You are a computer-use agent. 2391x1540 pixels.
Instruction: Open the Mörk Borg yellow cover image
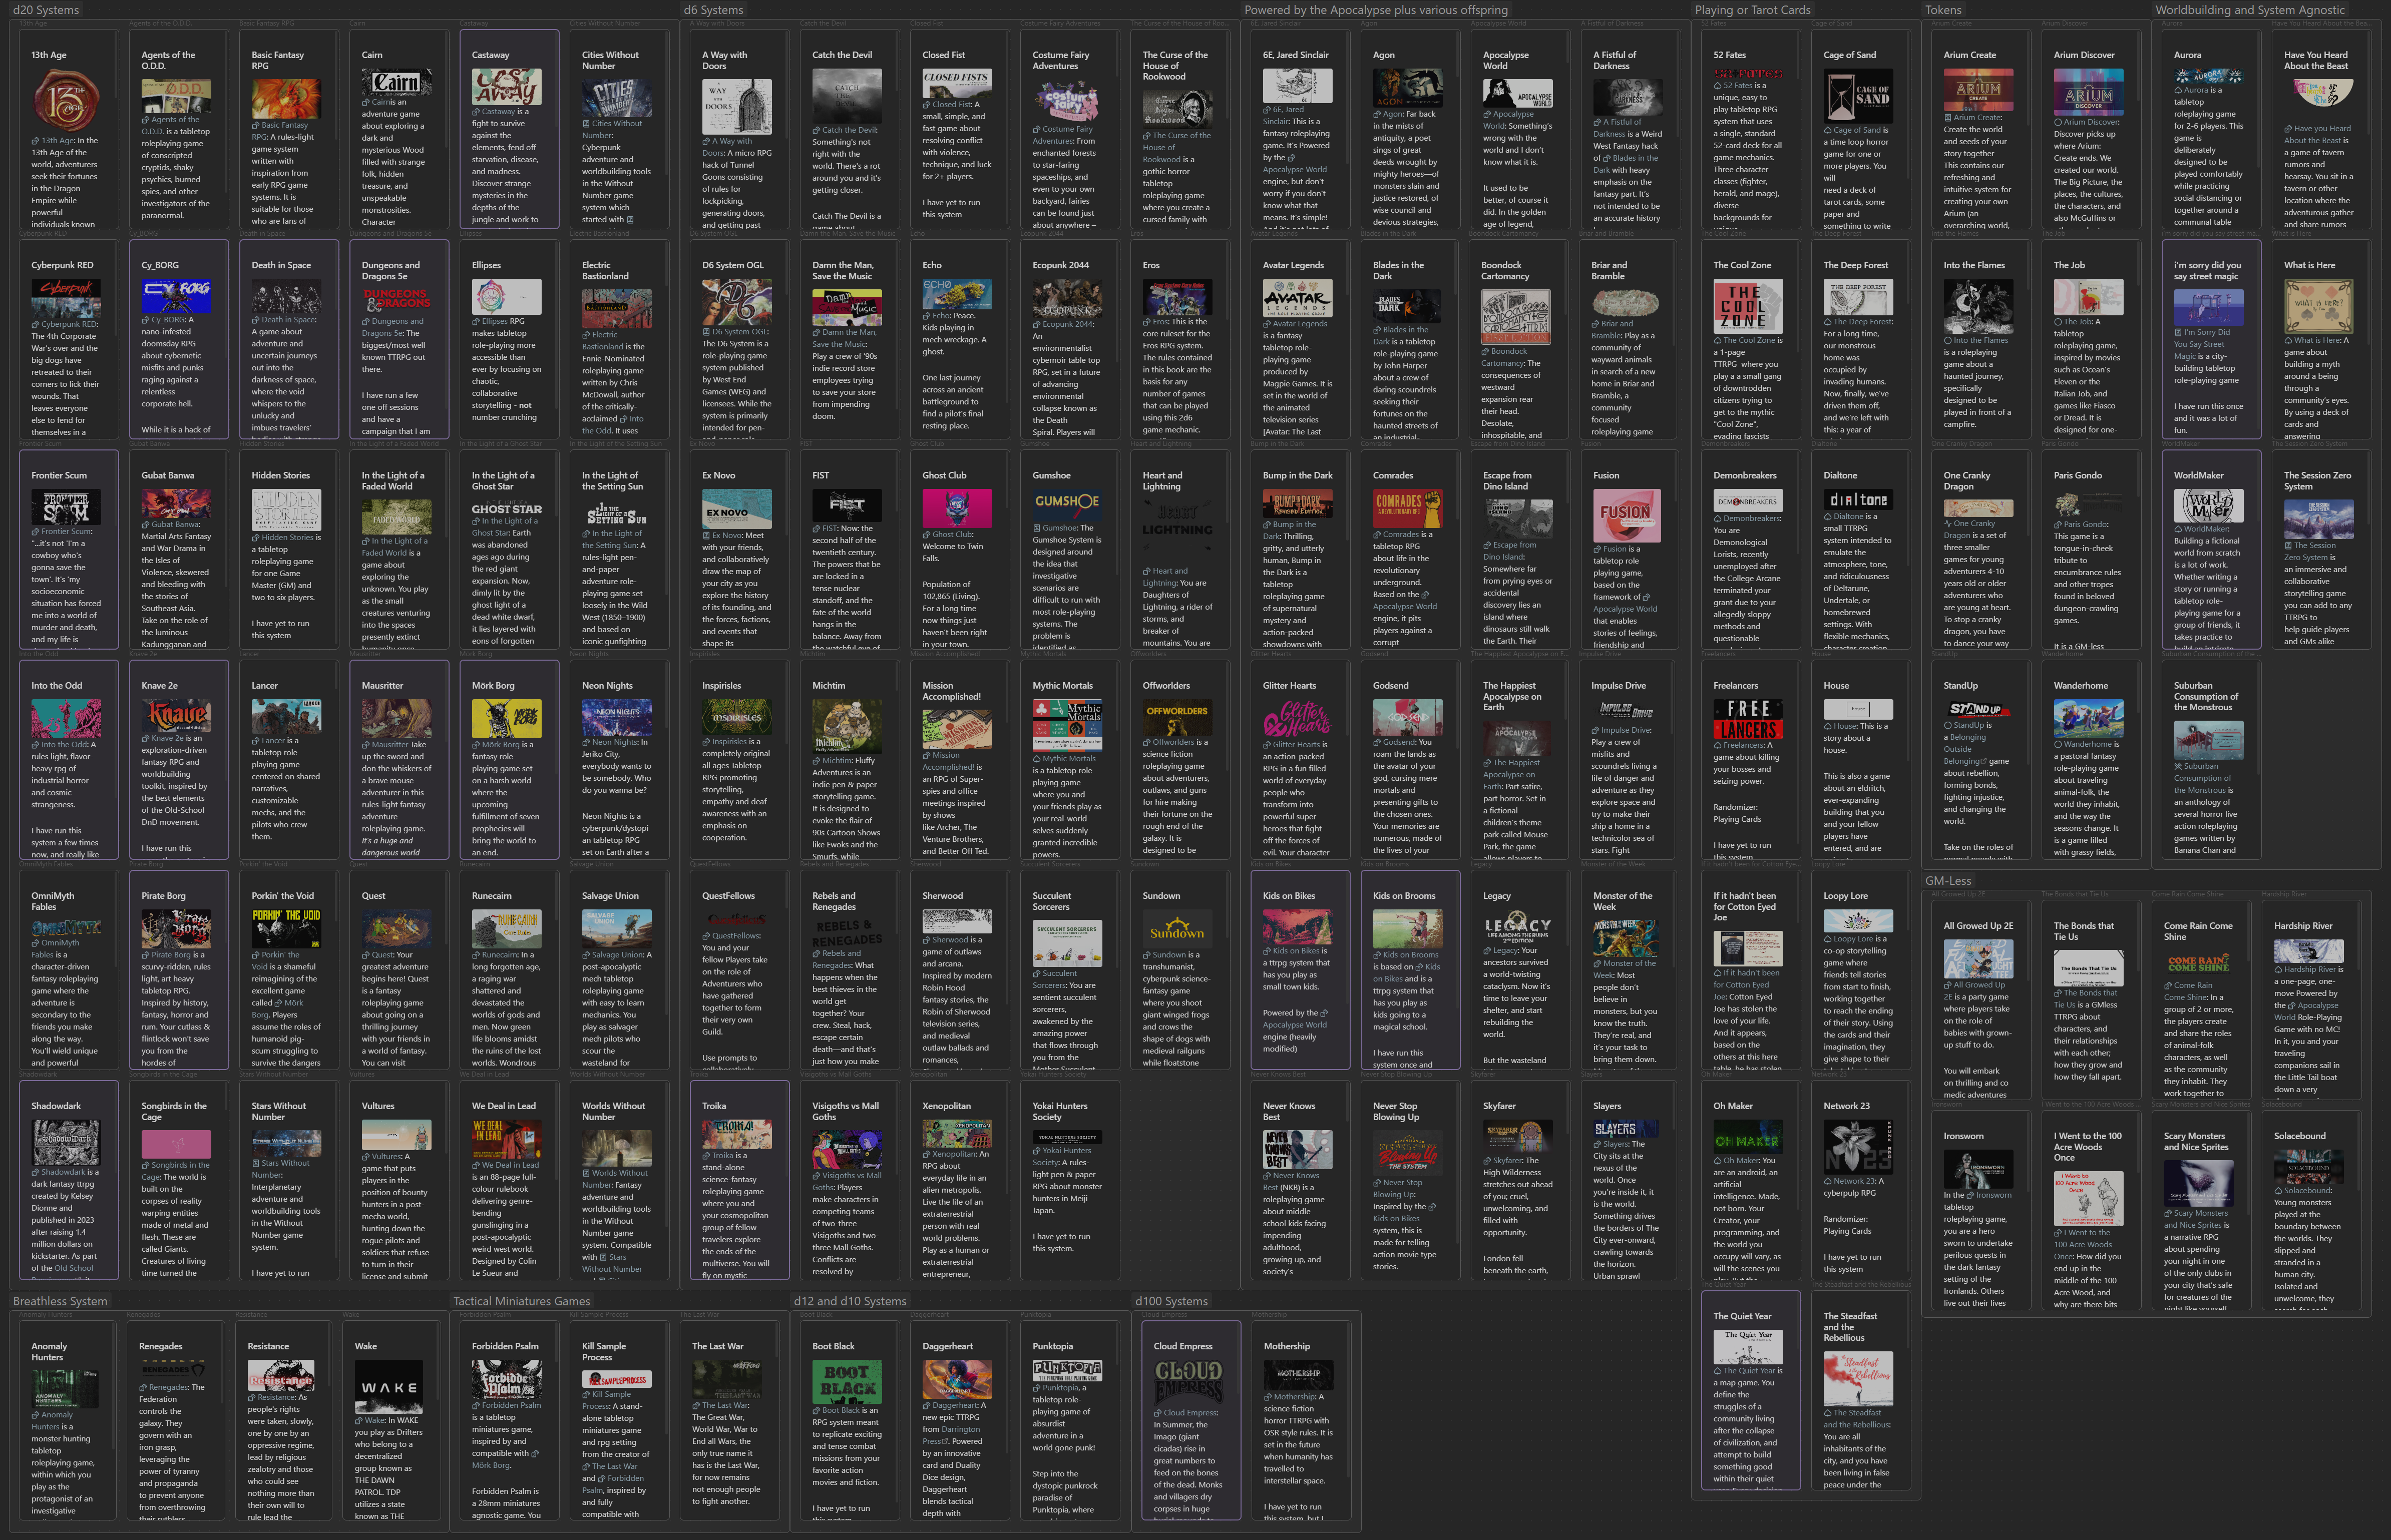(507, 719)
